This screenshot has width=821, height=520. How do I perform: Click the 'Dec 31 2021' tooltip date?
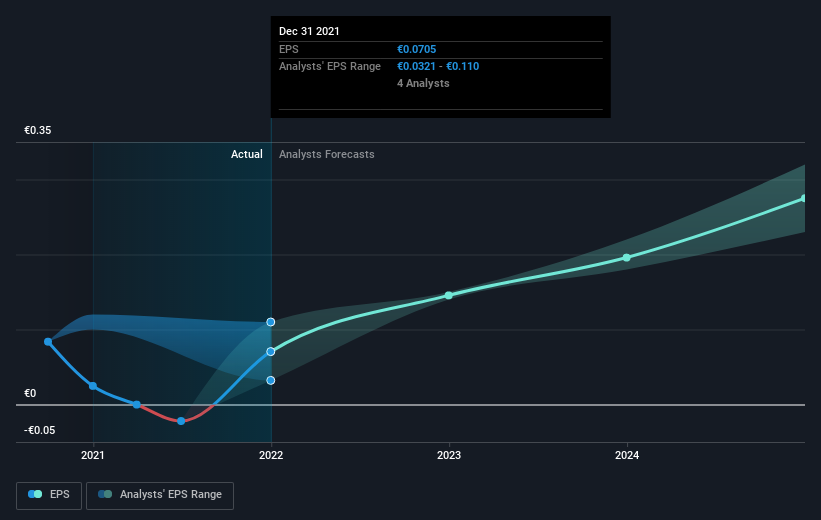click(x=309, y=31)
